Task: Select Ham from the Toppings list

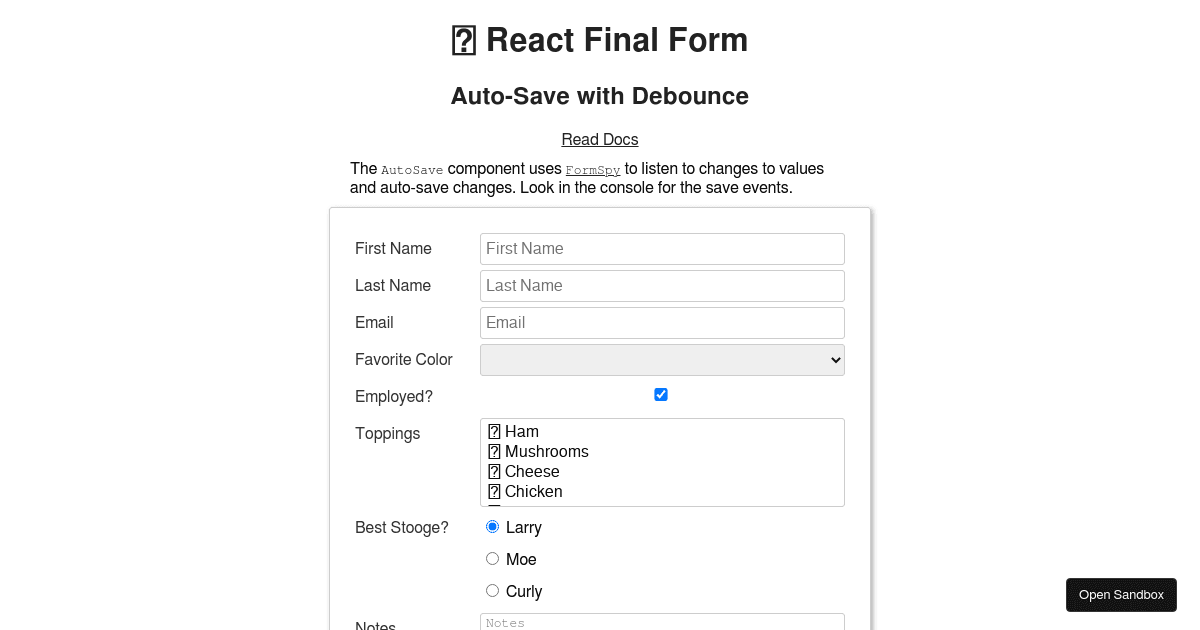Action: point(522,431)
